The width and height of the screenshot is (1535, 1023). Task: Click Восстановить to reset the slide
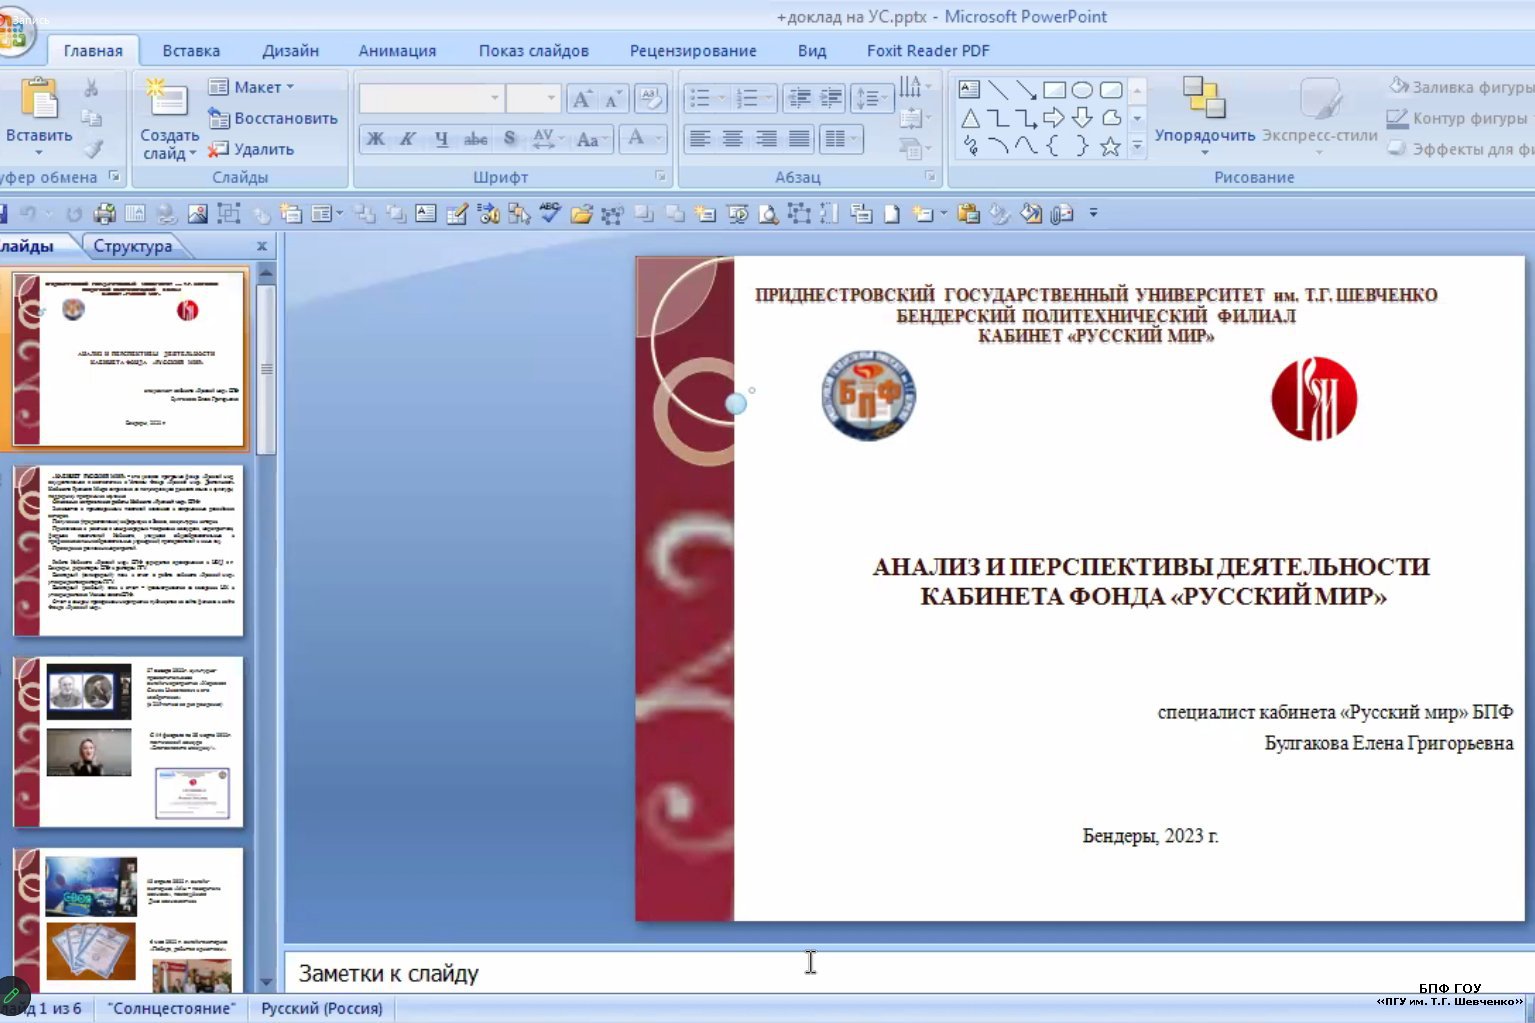(273, 118)
